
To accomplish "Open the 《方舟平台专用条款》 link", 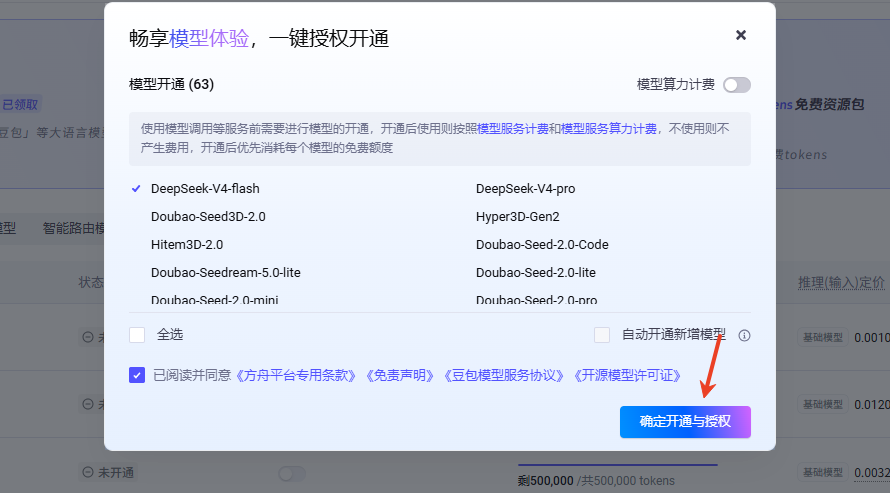I will (x=296, y=376).
